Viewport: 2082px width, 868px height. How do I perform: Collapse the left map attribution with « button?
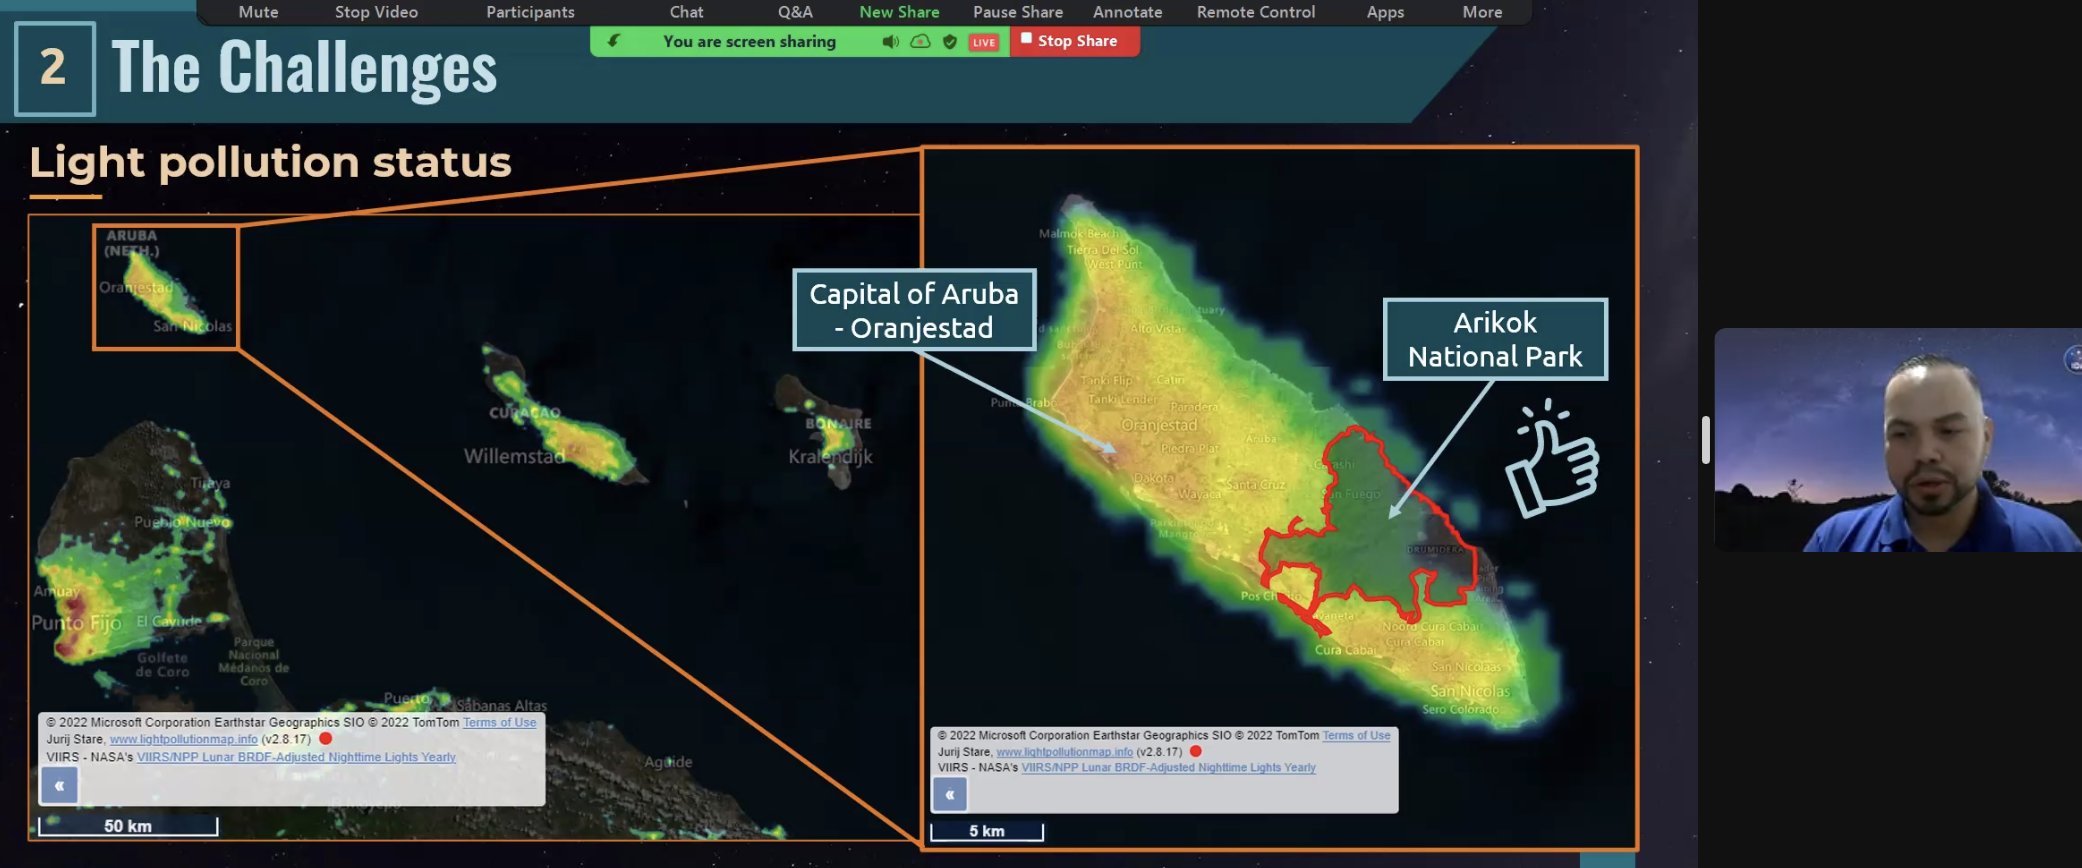tap(59, 786)
